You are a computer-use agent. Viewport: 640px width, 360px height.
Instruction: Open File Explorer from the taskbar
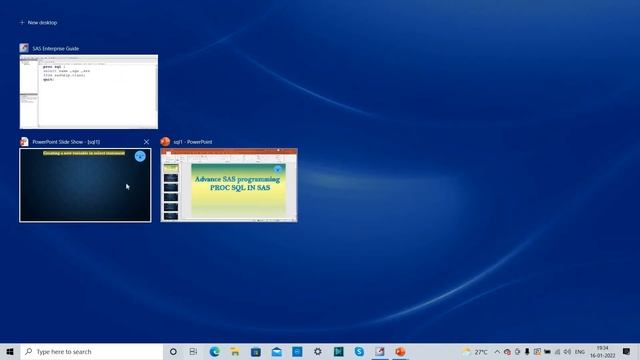[x=235, y=351]
